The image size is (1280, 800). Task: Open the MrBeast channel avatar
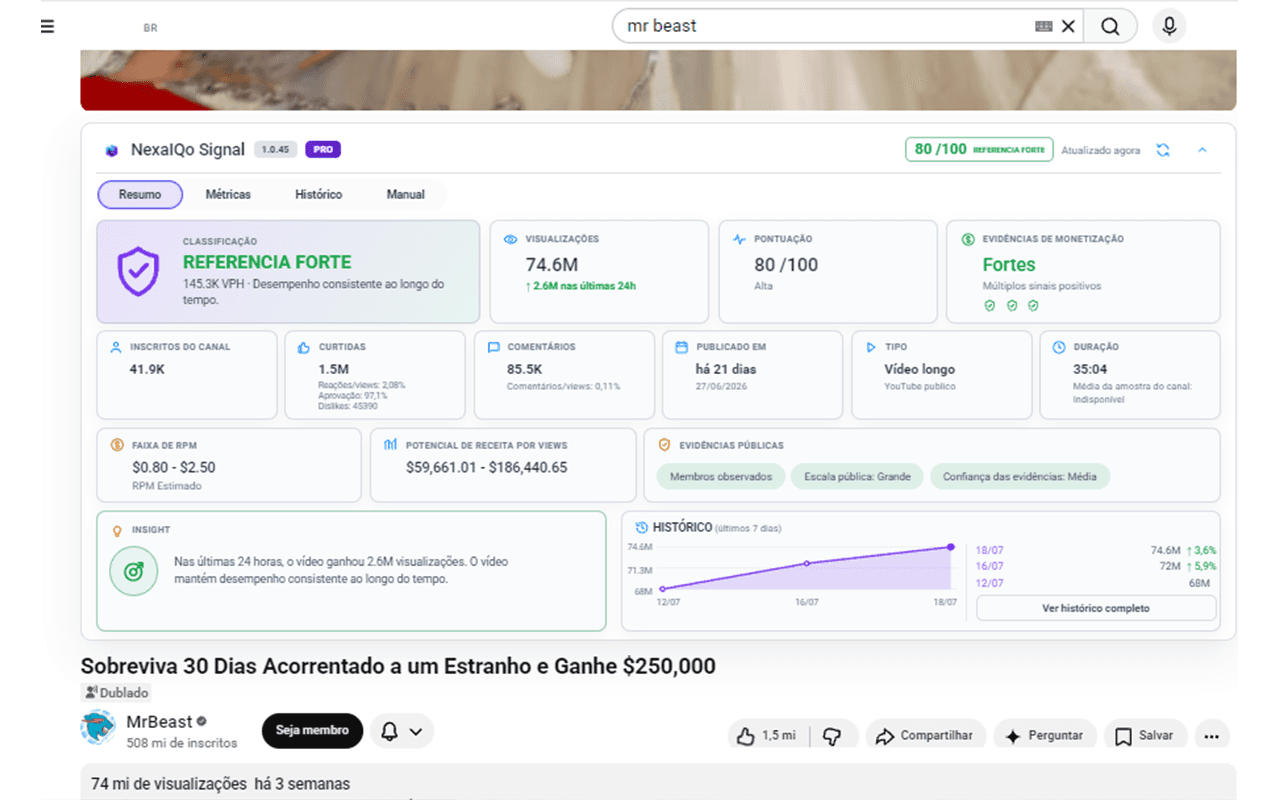pyautogui.click(x=98, y=729)
